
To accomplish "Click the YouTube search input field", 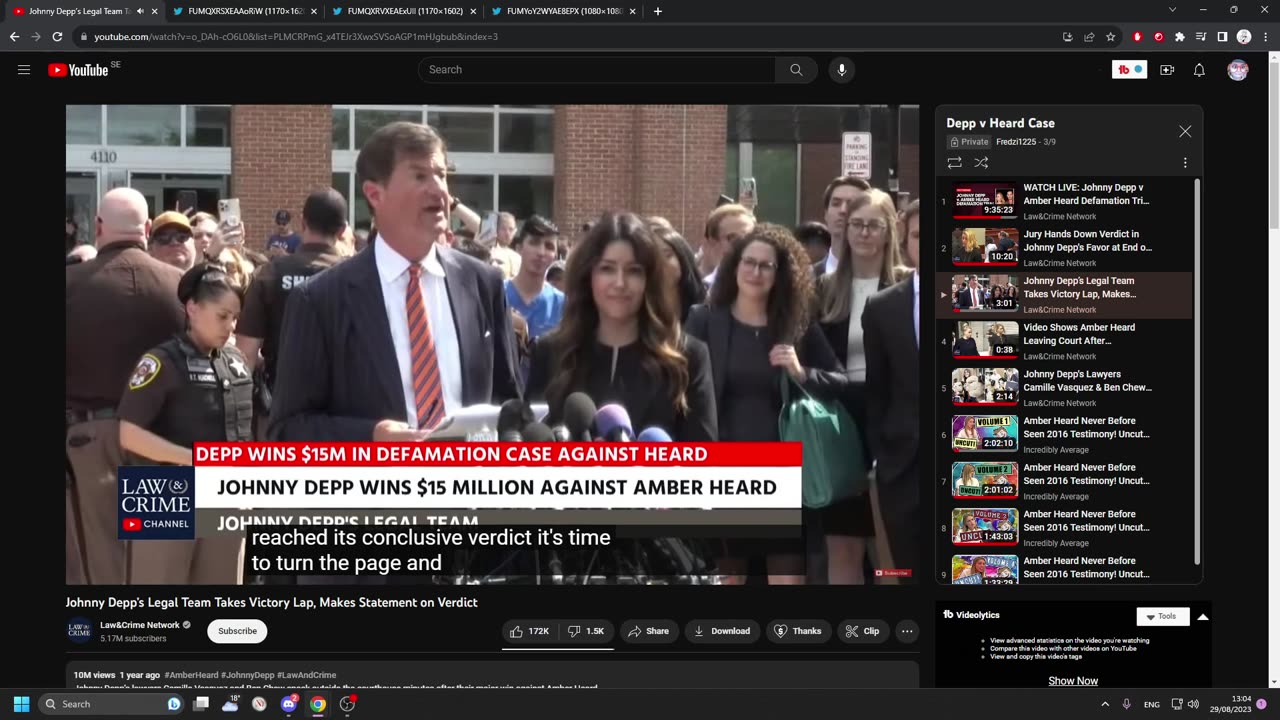I will pos(596,70).
